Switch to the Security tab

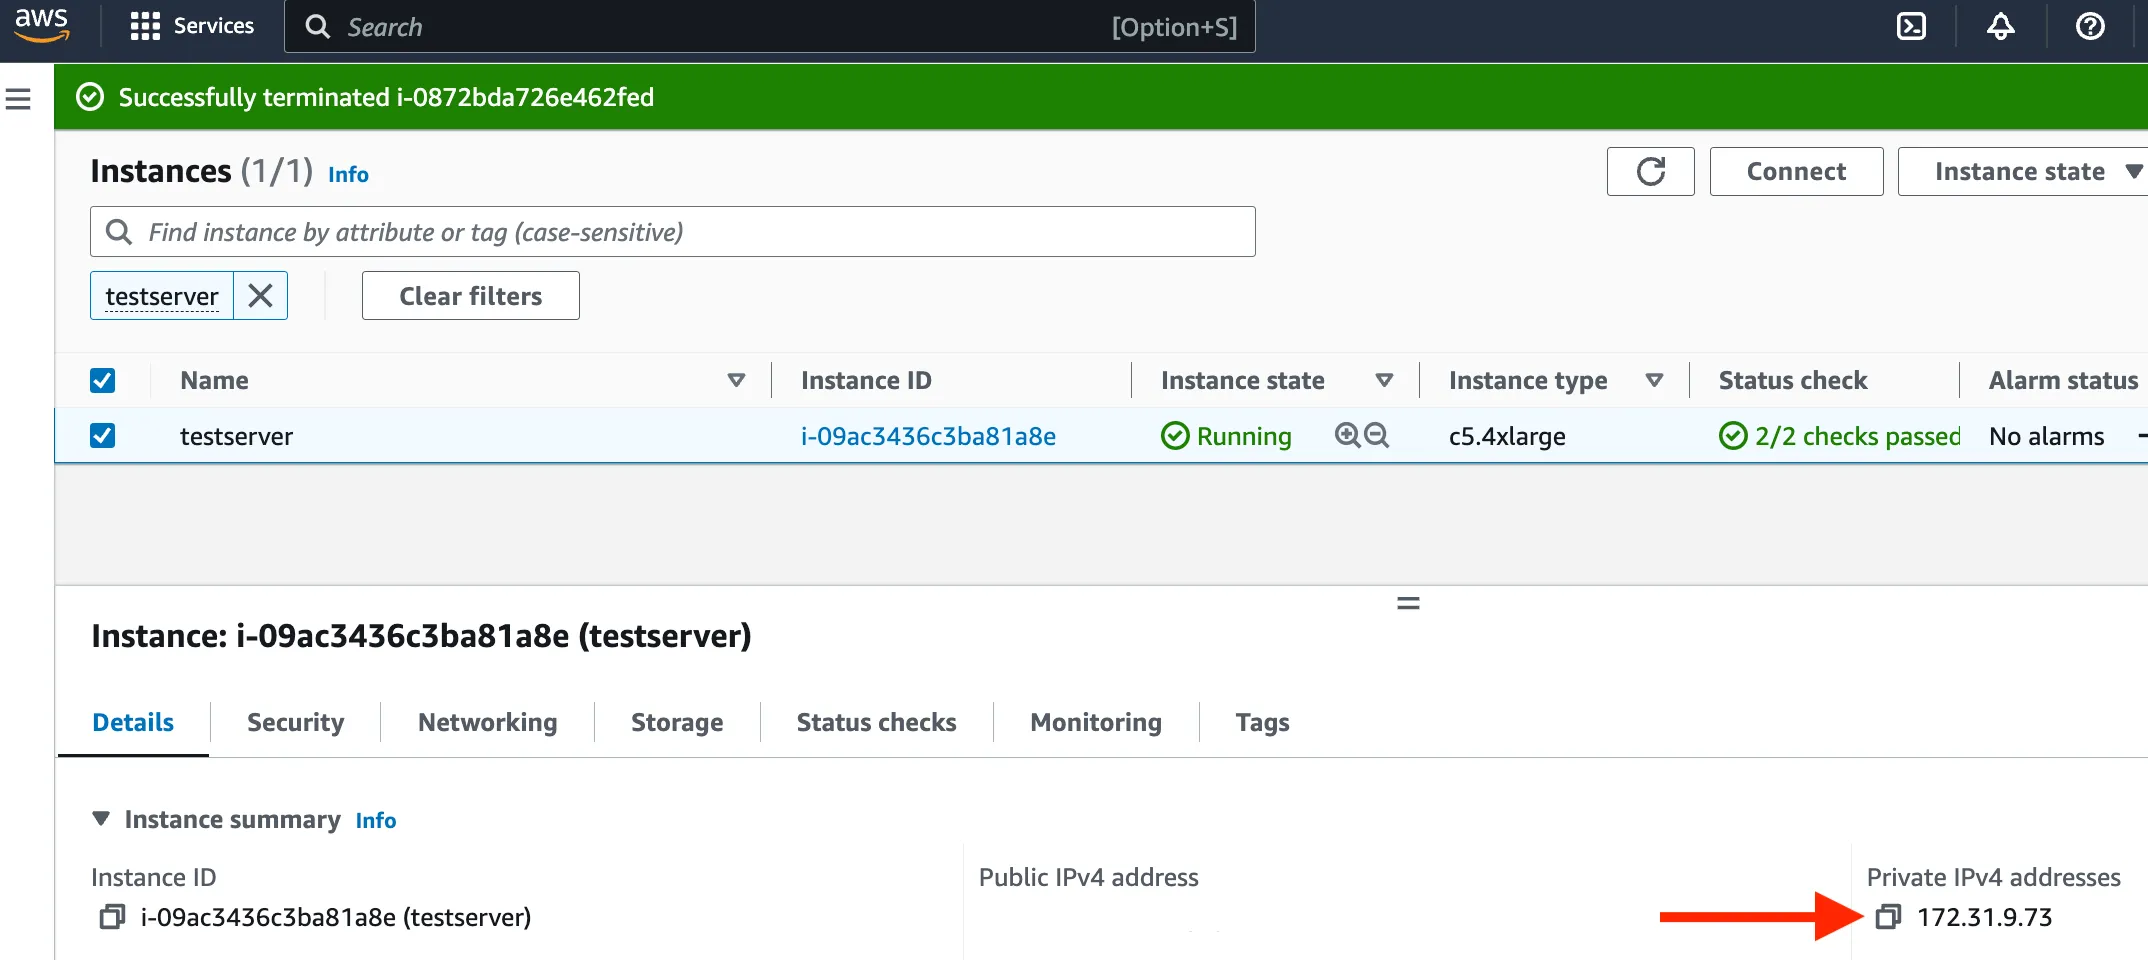click(x=295, y=722)
